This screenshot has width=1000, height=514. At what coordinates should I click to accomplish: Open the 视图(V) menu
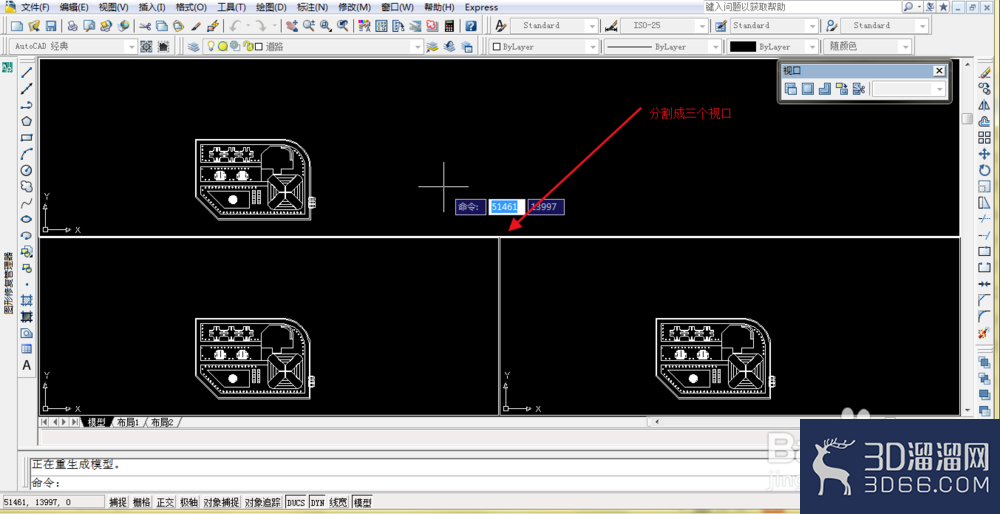(114, 7)
